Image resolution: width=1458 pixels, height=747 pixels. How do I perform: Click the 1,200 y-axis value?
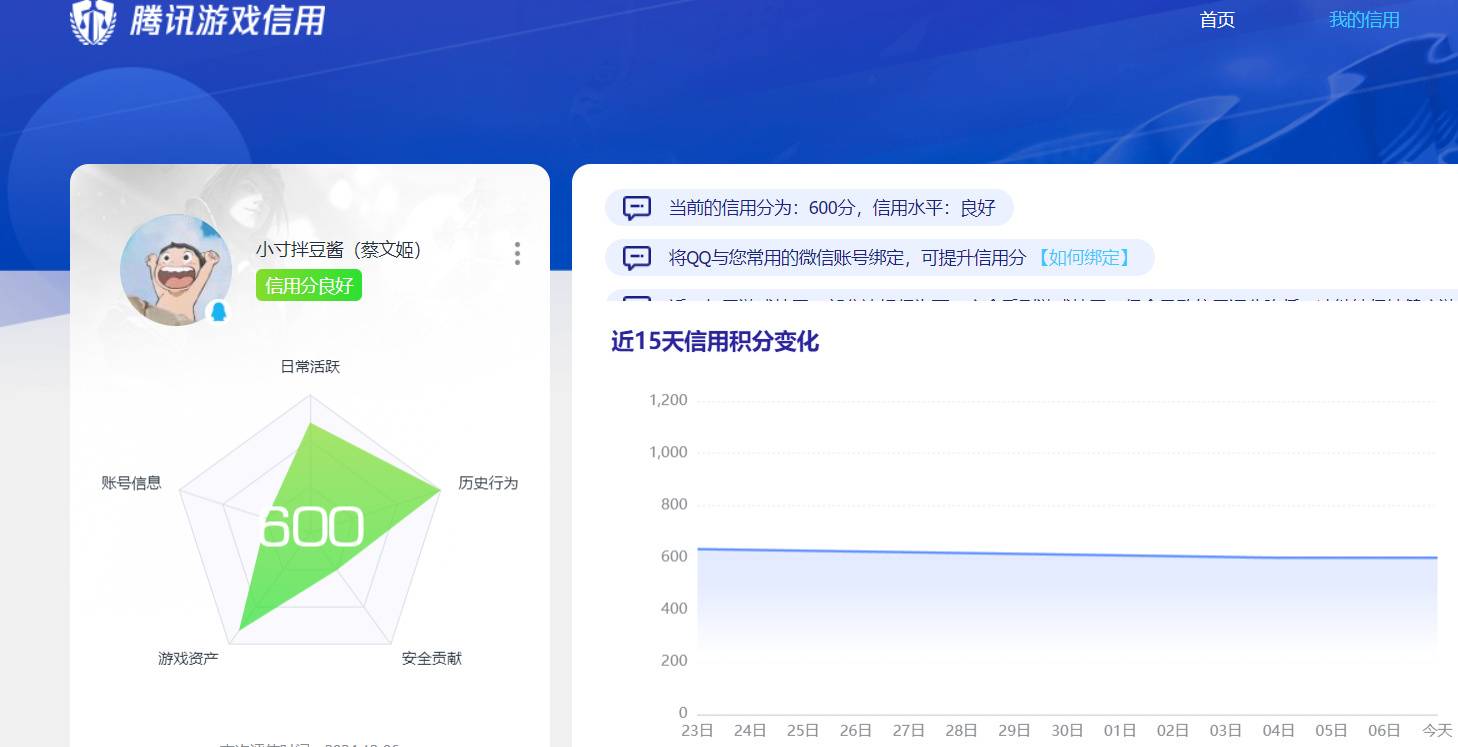pyautogui.click(x=668, y=400)
